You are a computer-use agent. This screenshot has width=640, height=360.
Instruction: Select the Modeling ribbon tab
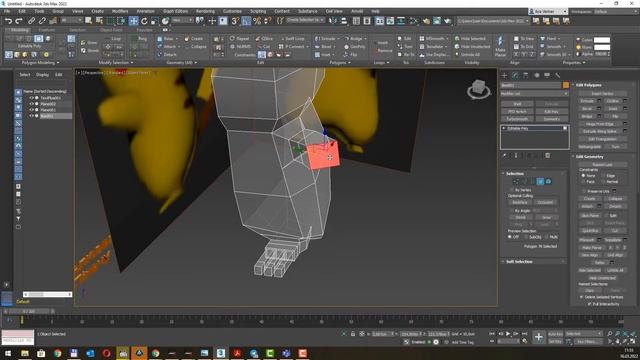tap(19, 30)
